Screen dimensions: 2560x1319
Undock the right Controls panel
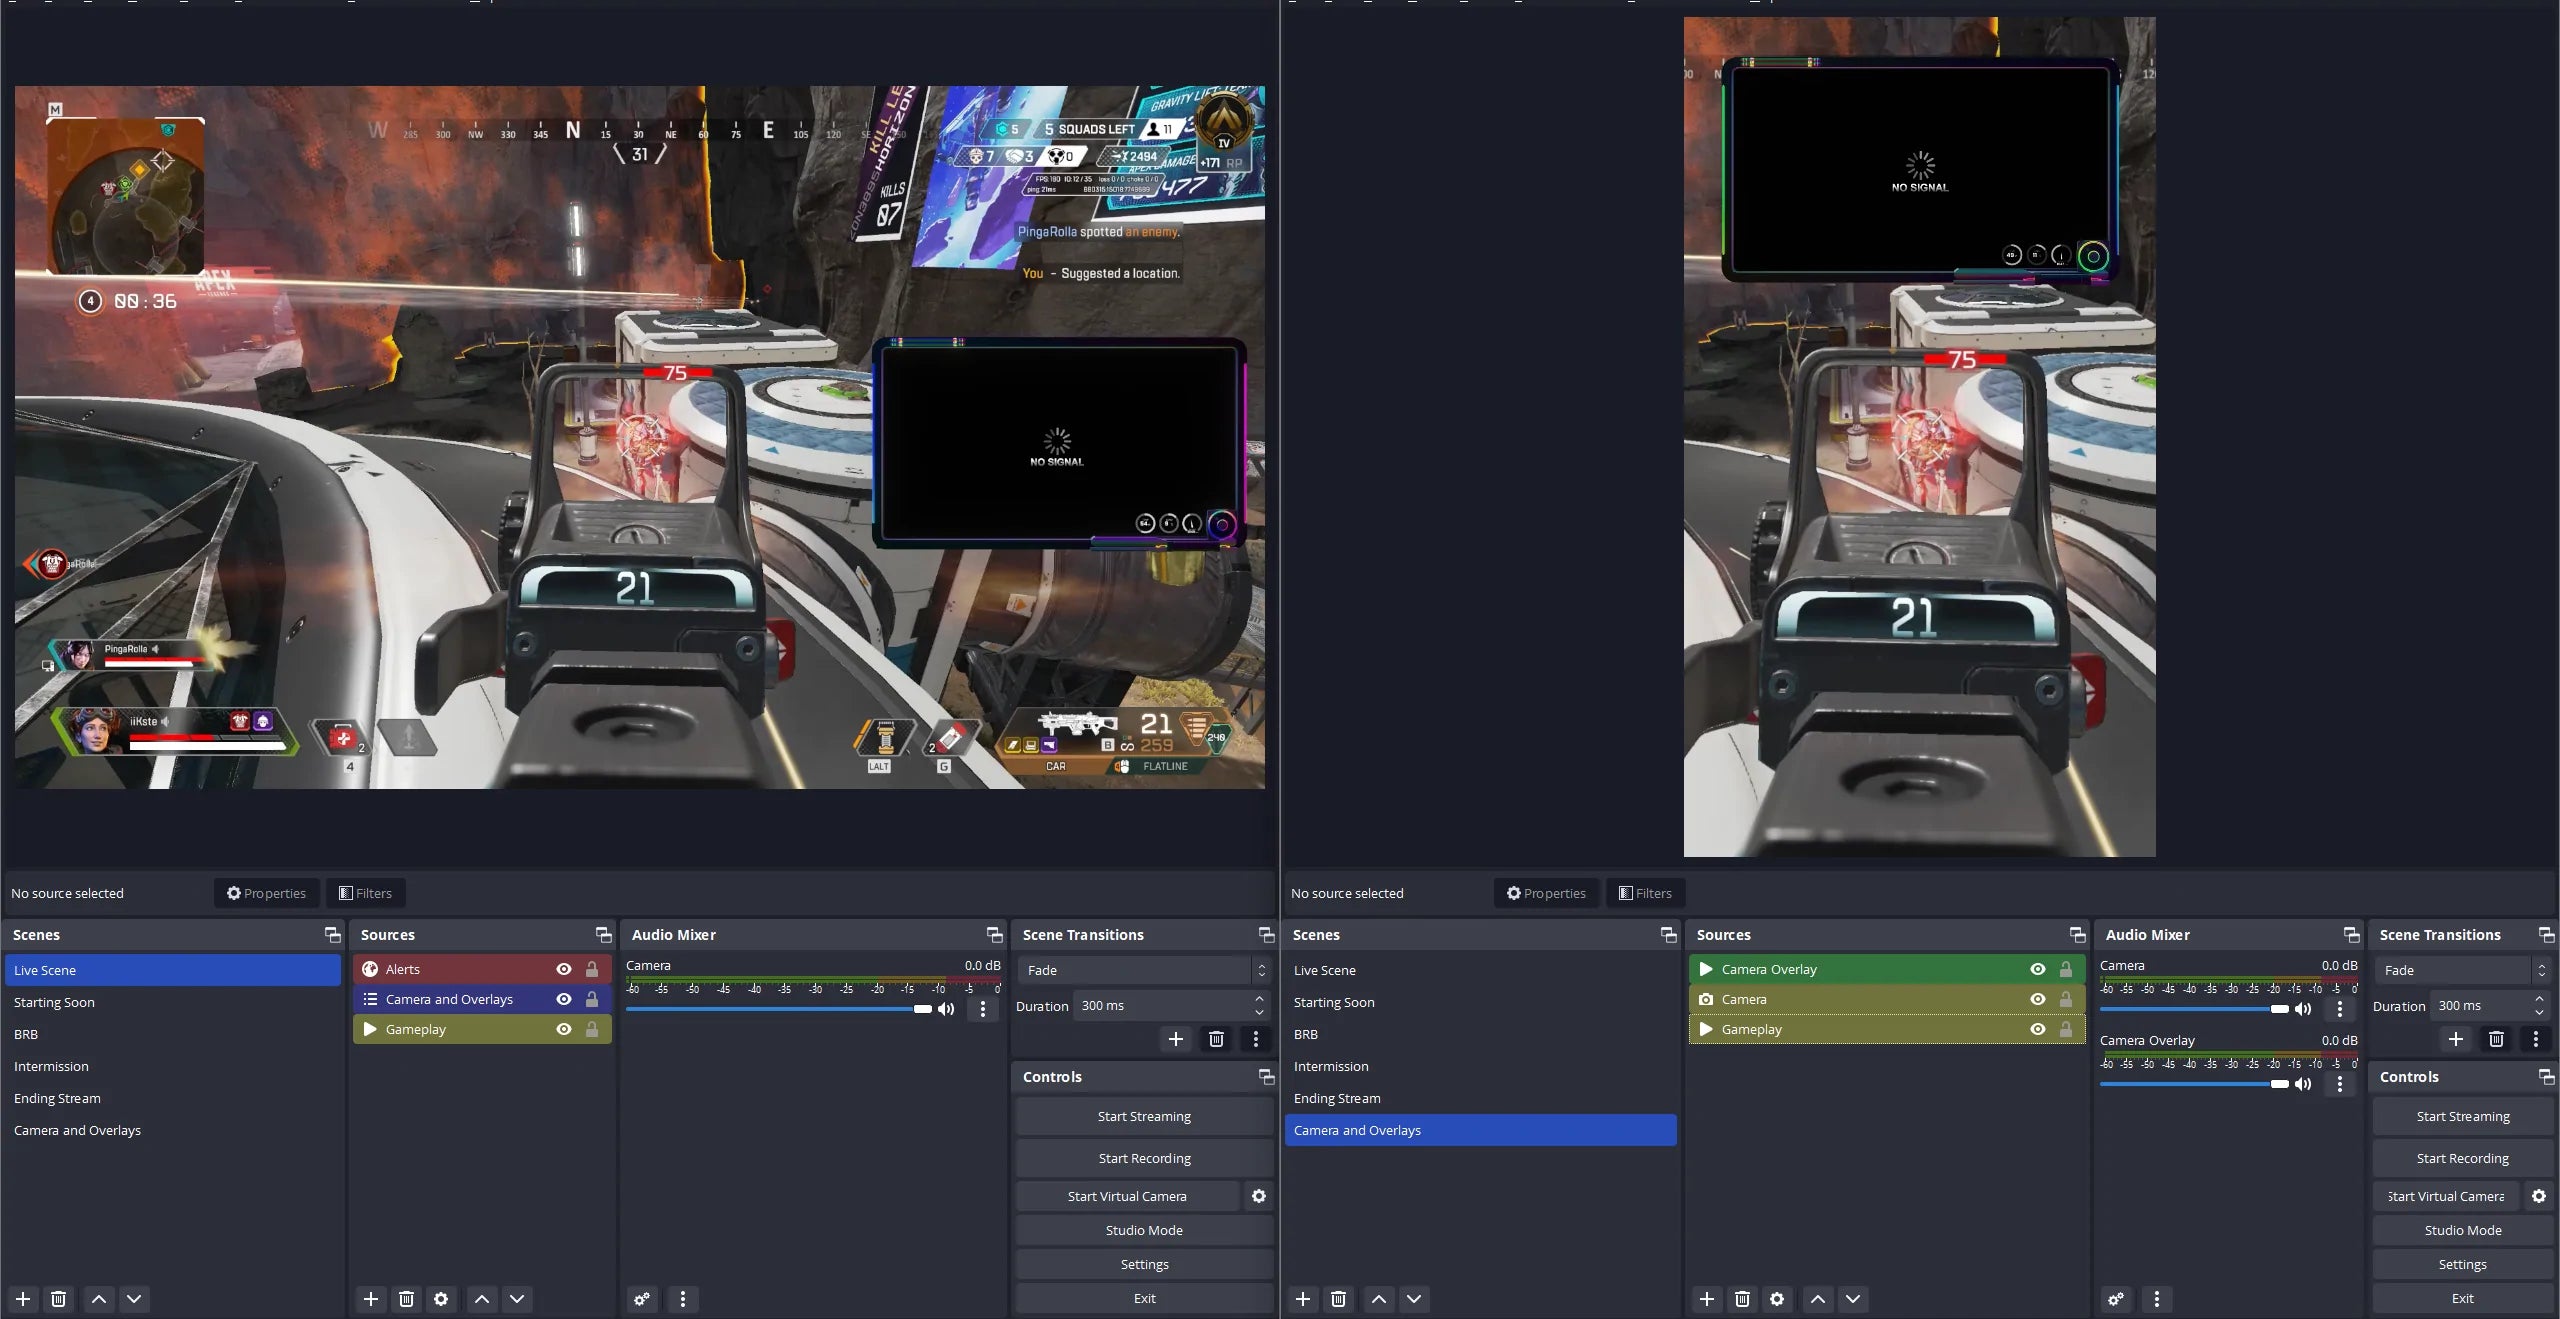[x=2546, y=1076]
